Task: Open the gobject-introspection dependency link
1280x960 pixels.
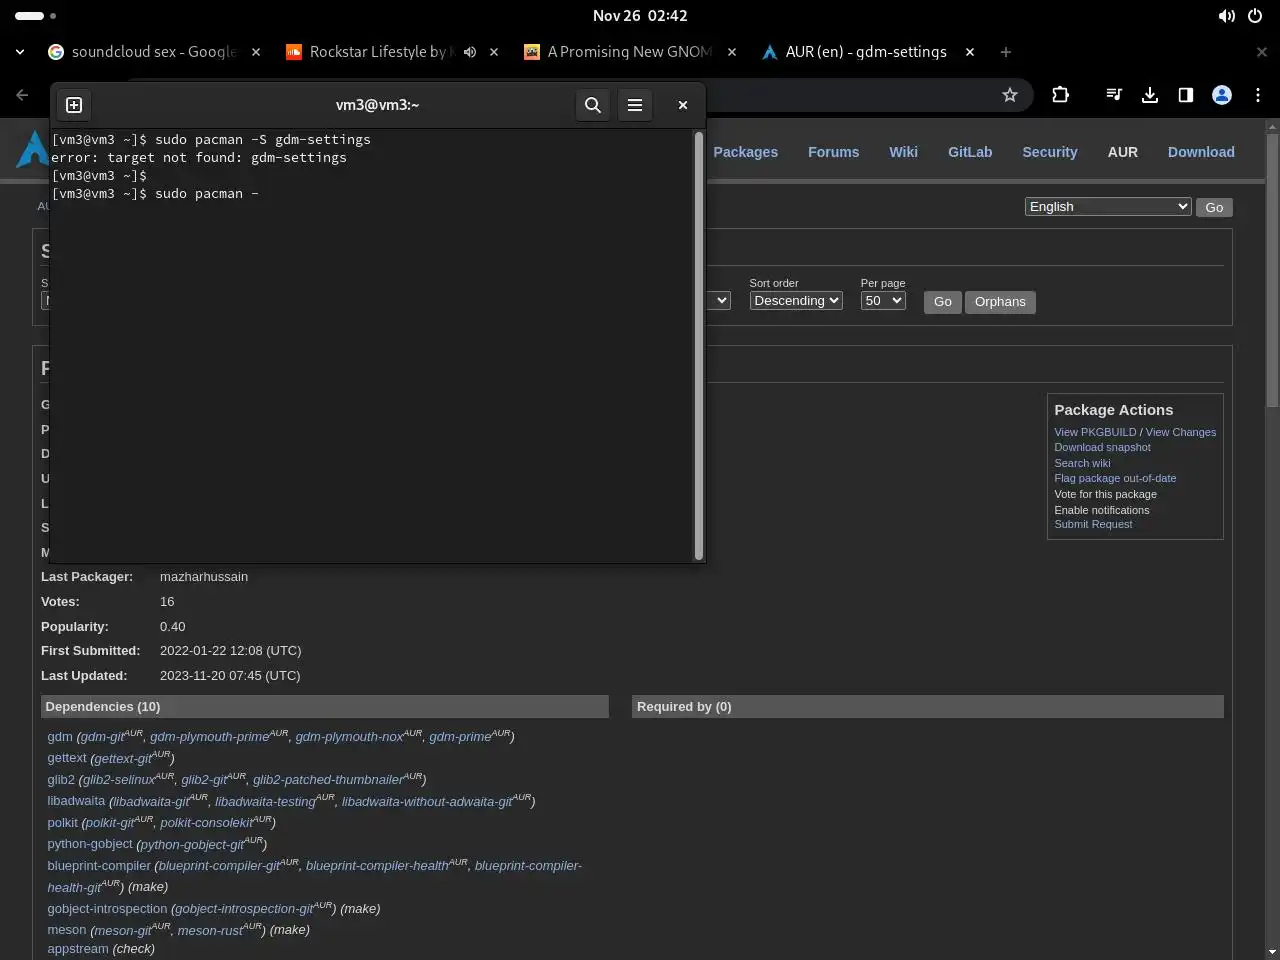Action: pos(107,909)
